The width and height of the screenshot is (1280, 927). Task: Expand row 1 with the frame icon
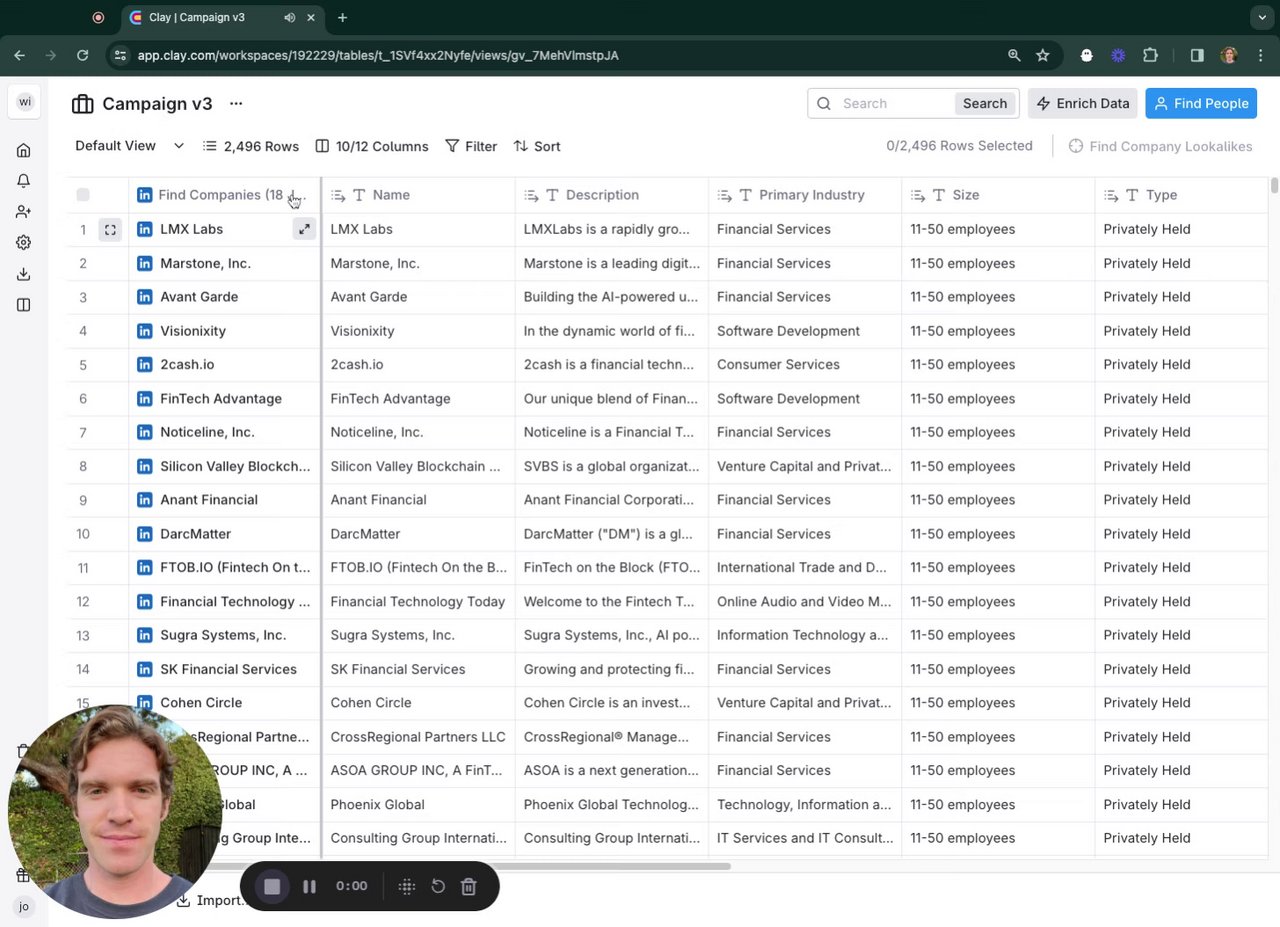(x=110, y=229)
